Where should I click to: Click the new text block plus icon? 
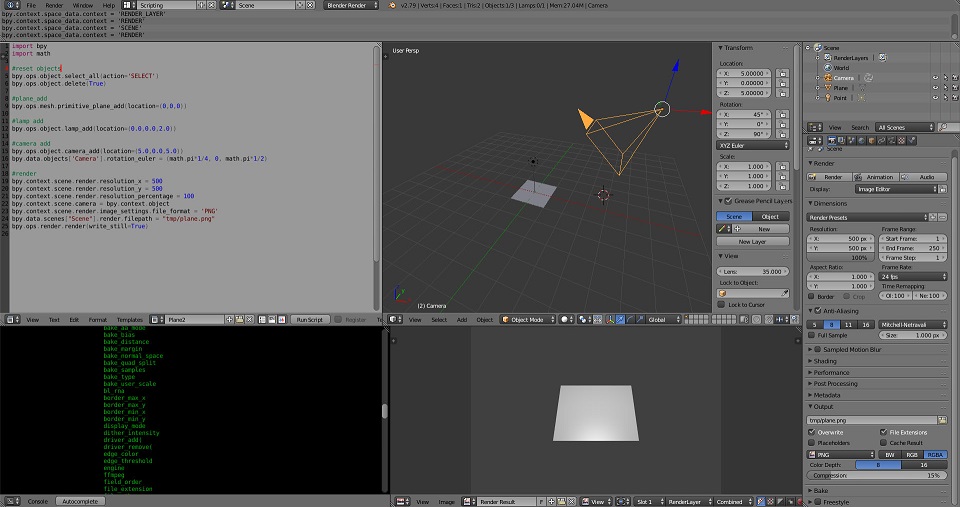229,320
